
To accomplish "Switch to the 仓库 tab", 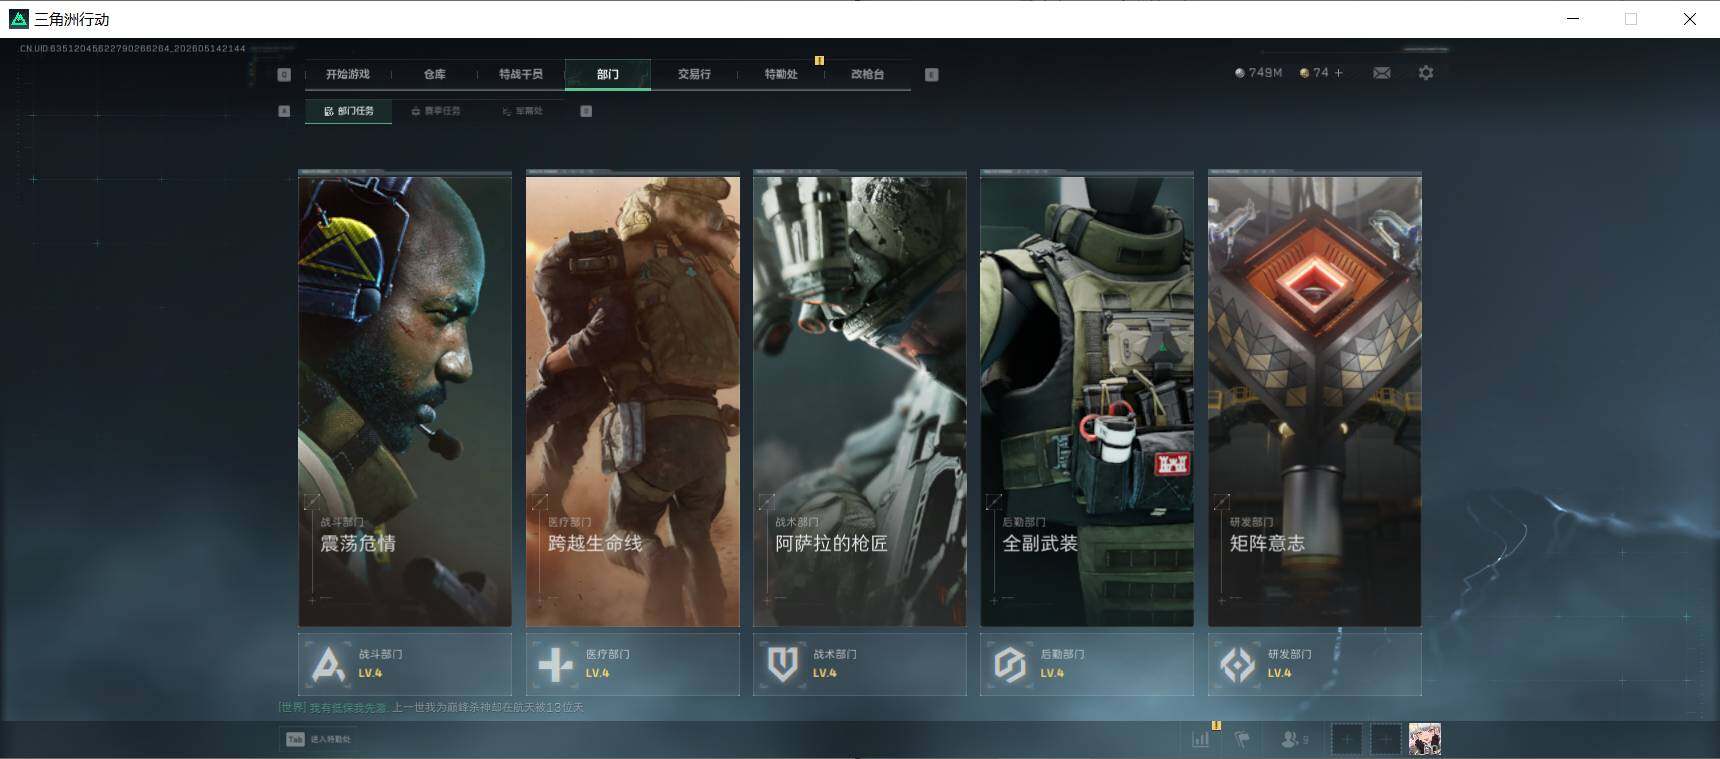I will coord(434,74).
